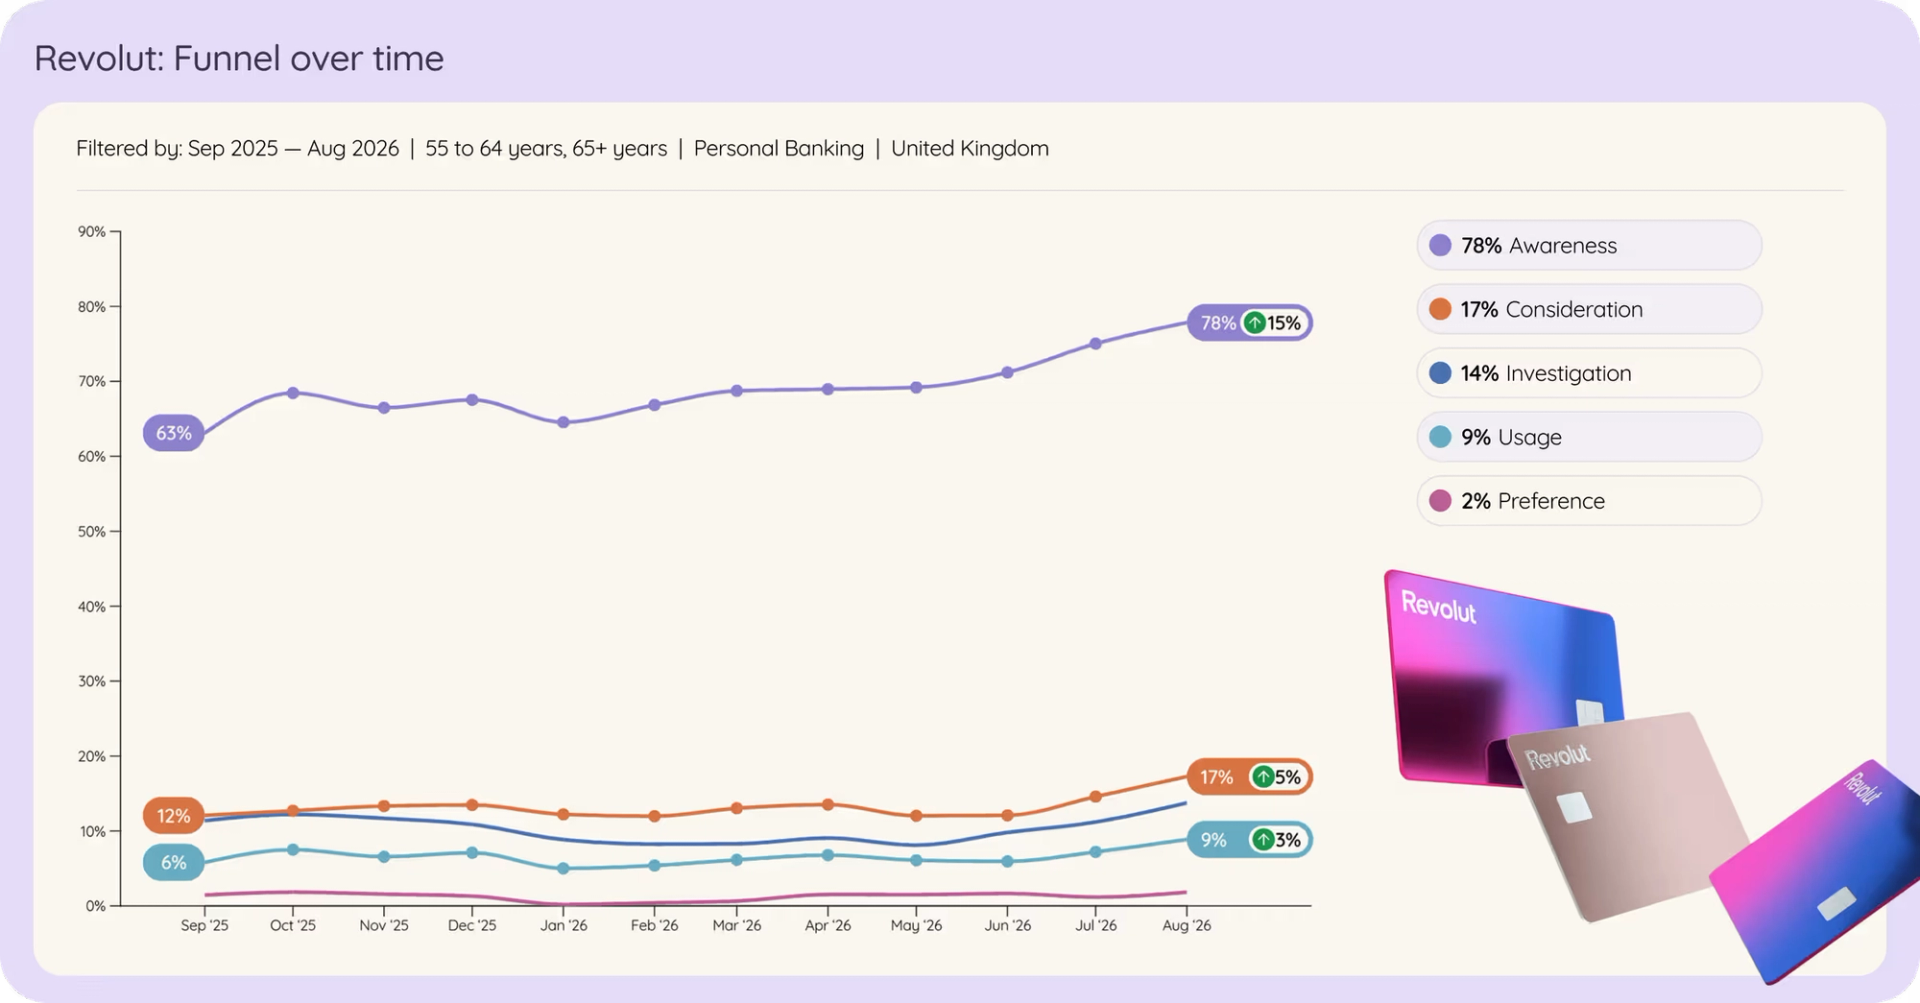Toggle the 17% Consideration legend pill
The width and height of the screenshot is (1920, 1003).
(1589, 309)
